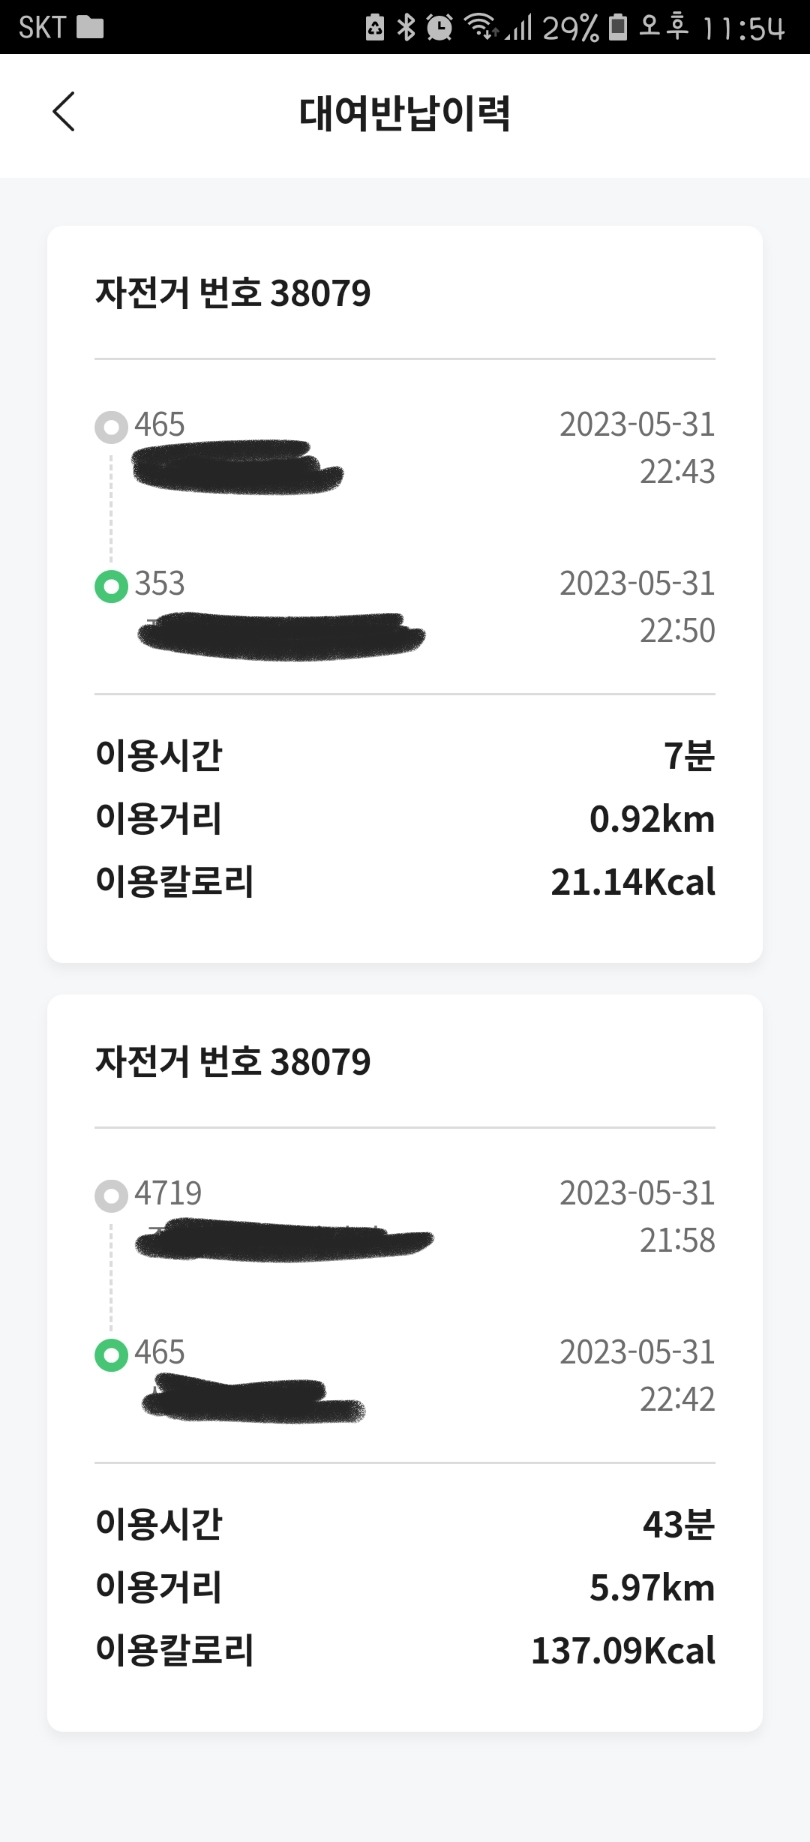Image resolution: width=810 pixels, height=1842 pixels.
Task: Tap the 43분 이용시간 value
Action: click(x=678, y=1524)
